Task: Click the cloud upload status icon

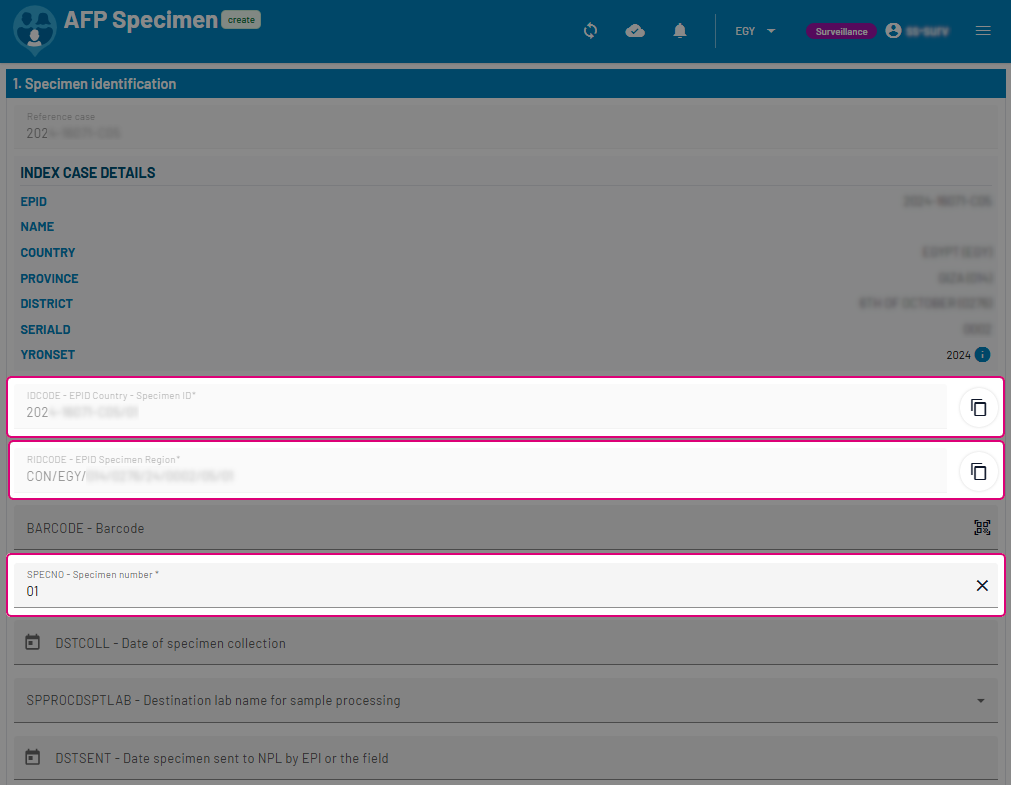Action: [635, 31]
